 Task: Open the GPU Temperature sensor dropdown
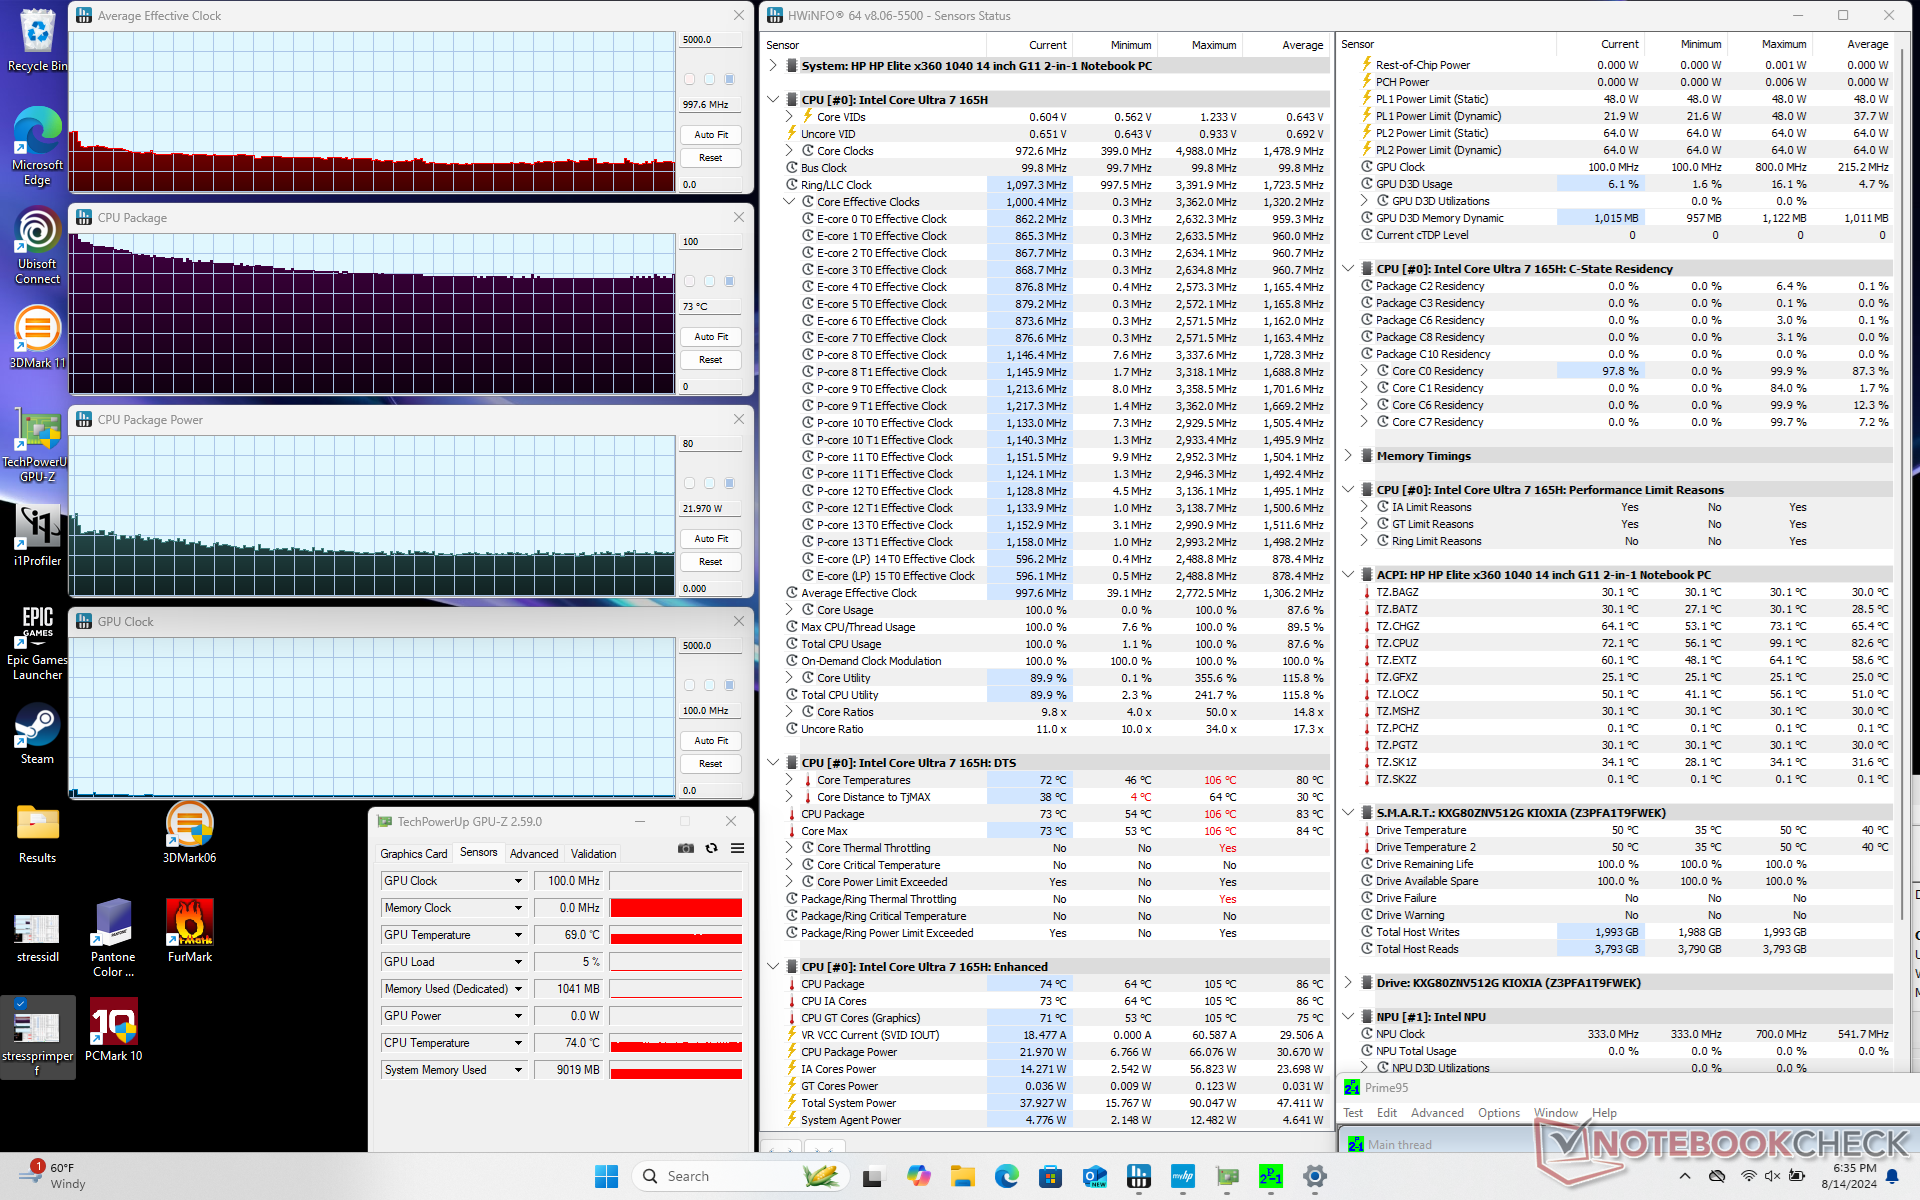[518, 935]
